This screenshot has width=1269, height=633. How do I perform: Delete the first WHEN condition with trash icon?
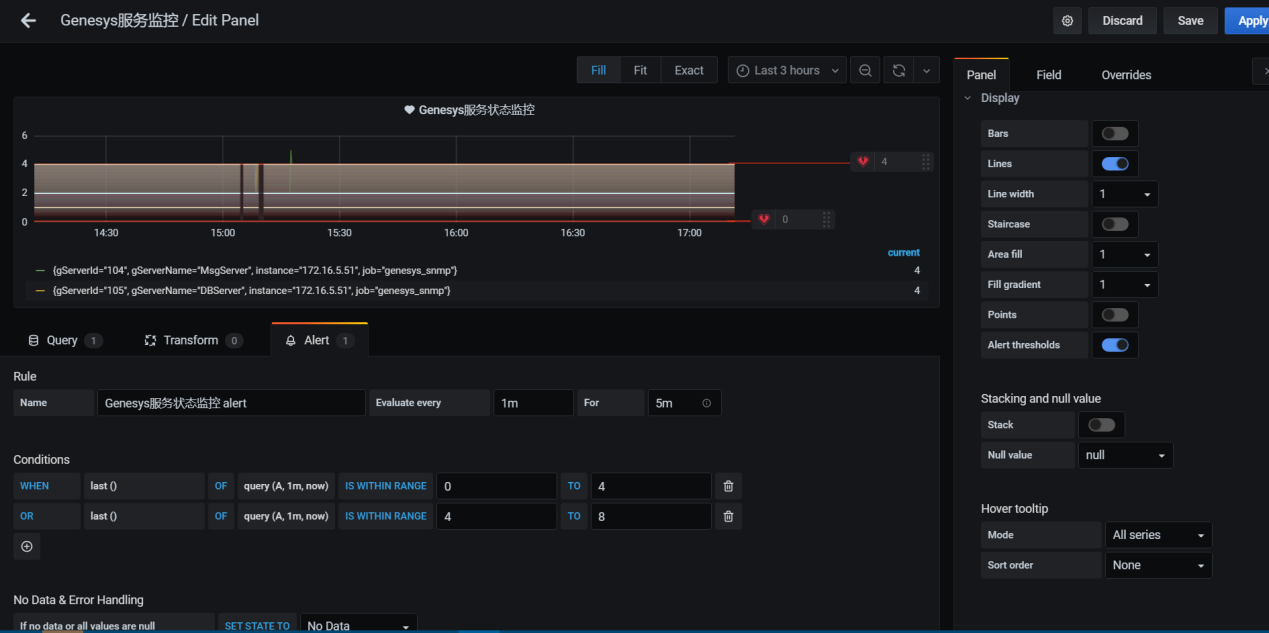[x=728, y=486]
